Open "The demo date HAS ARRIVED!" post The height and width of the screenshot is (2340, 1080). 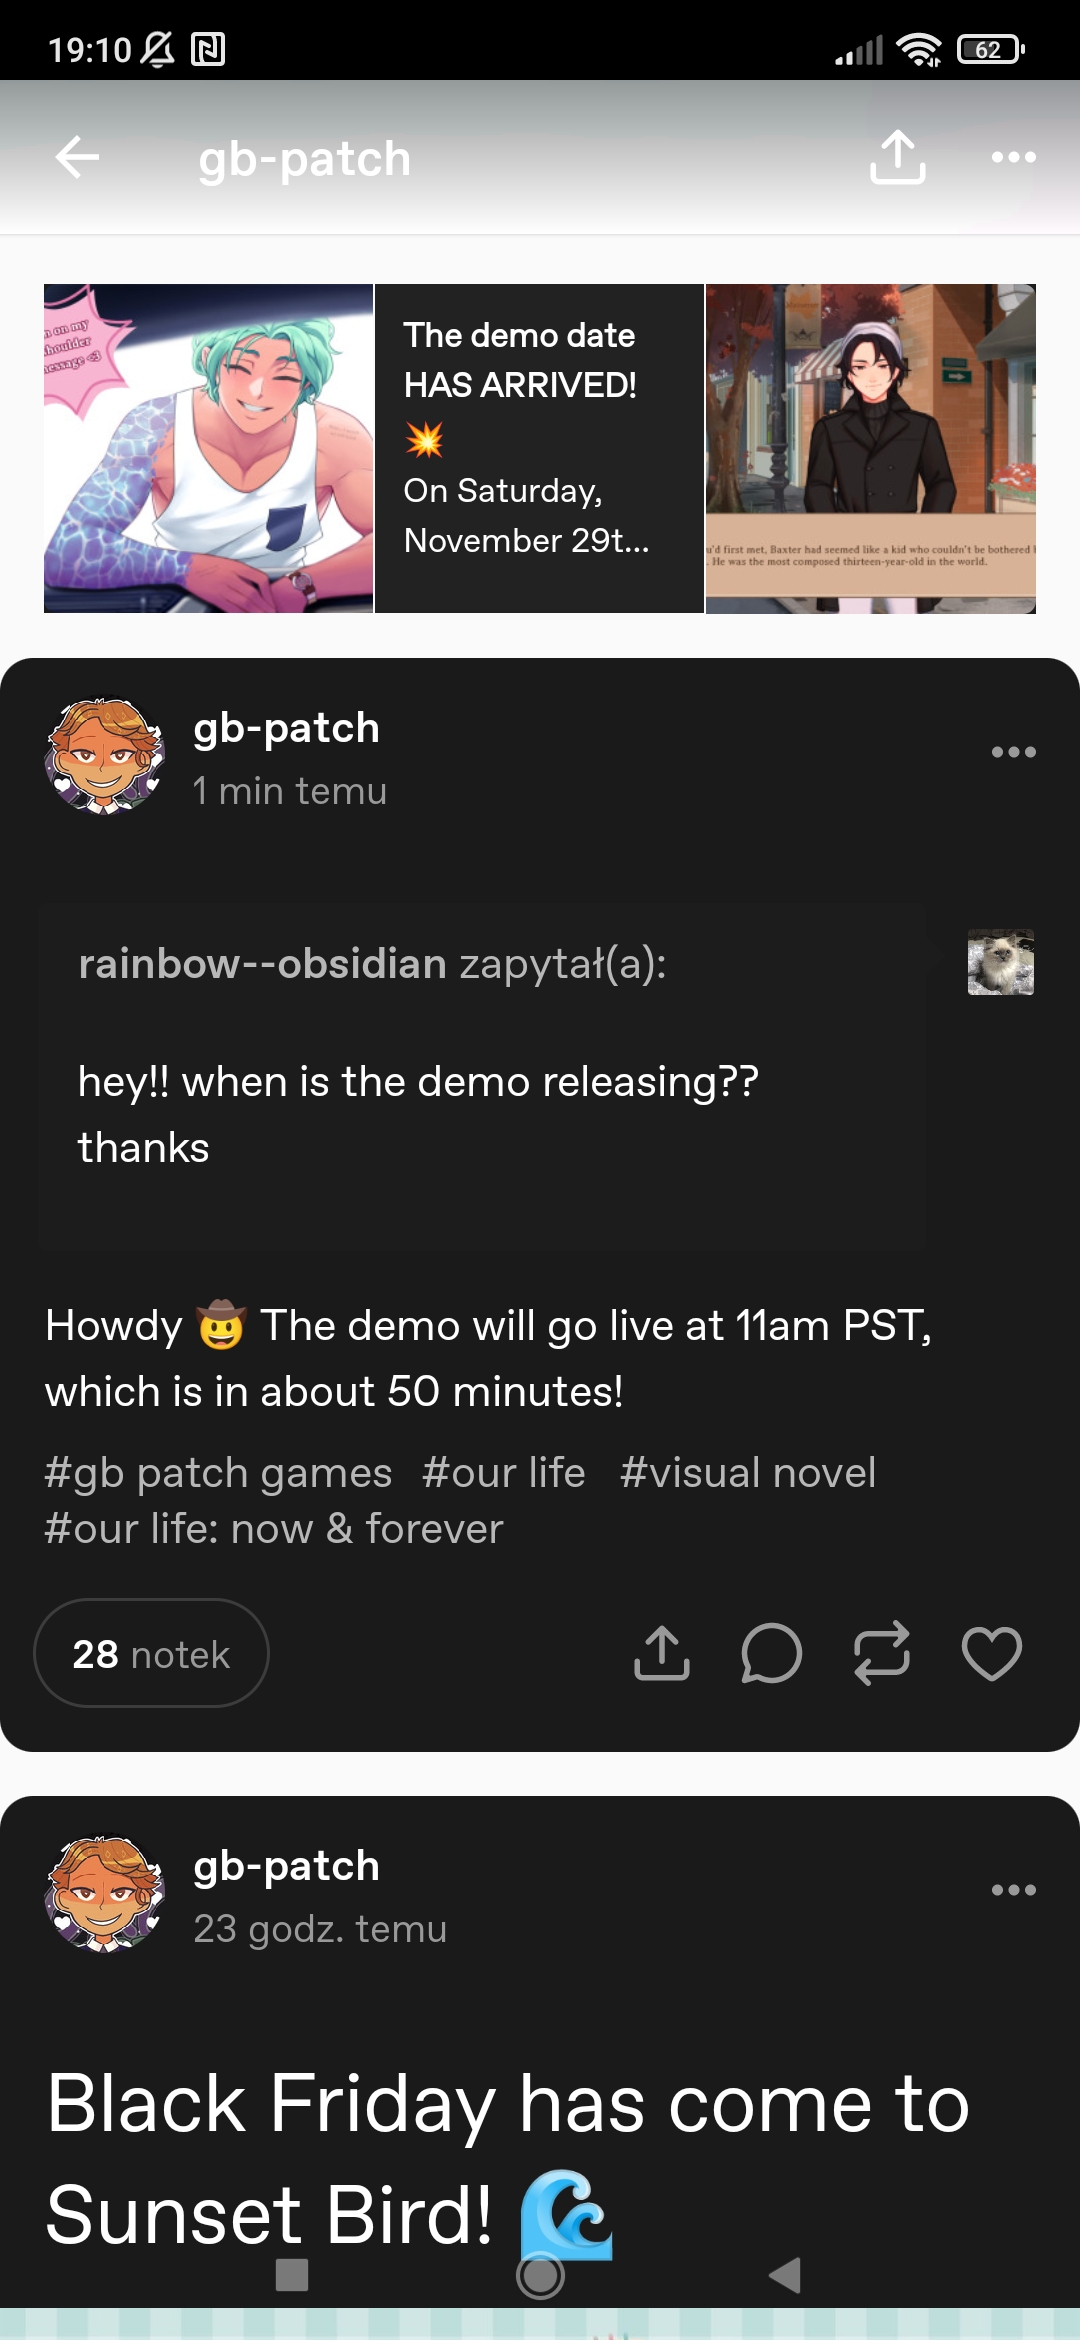[x=539, y=448]
